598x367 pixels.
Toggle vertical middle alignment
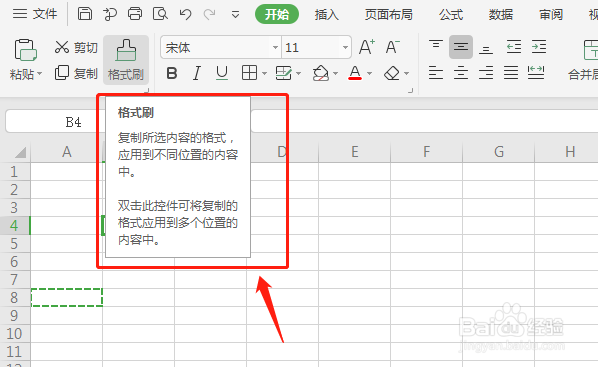coord(461,47)
